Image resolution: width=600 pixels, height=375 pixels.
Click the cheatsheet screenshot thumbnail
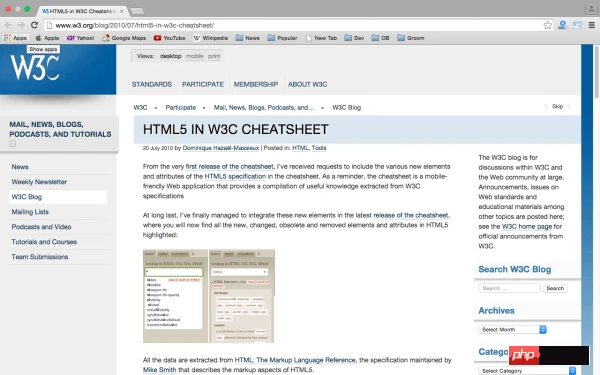point(209,296)
